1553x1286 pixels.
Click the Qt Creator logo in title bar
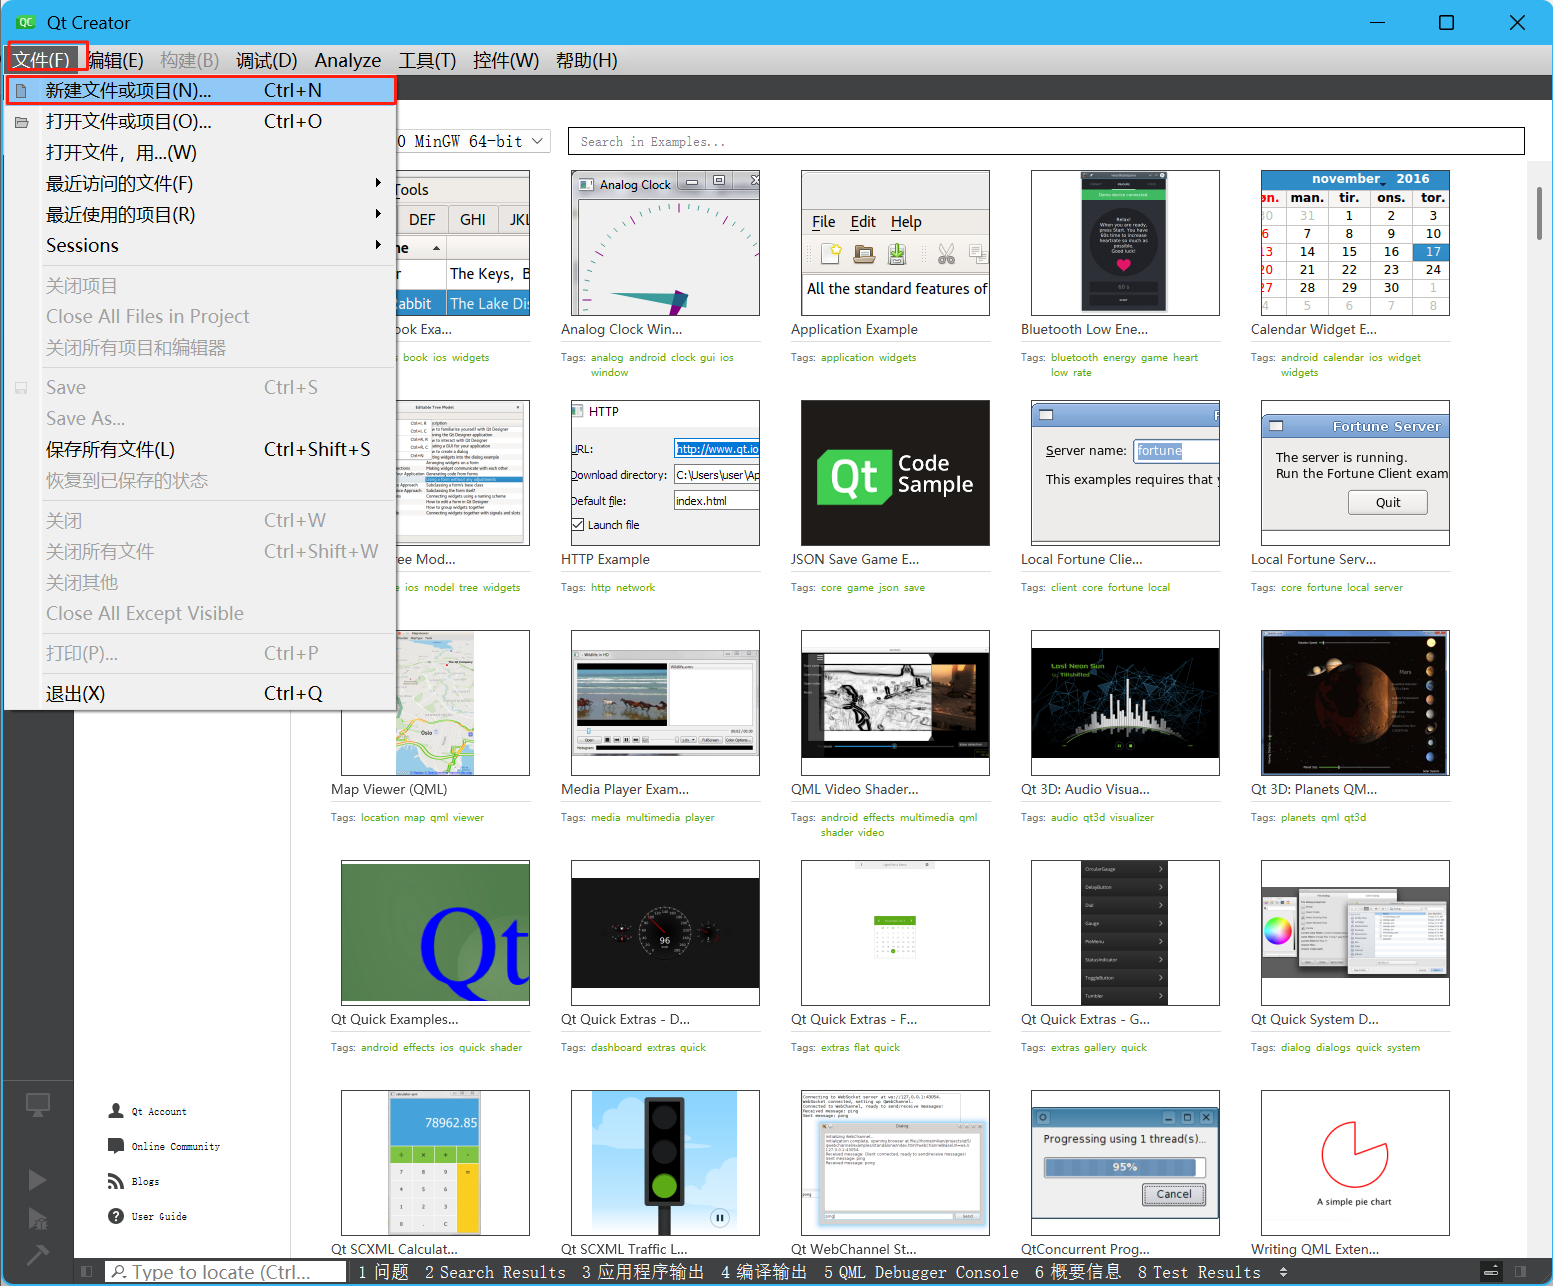pyautogui.click(x=25, y=22)
